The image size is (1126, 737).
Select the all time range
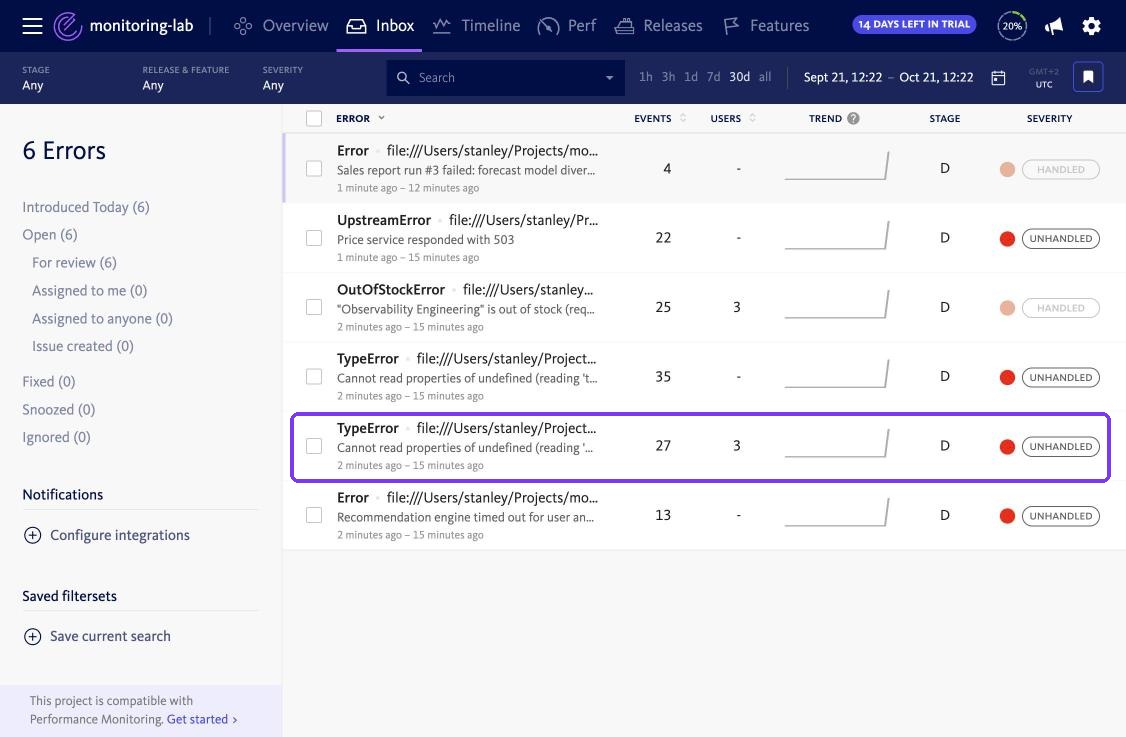coord(765,77)
